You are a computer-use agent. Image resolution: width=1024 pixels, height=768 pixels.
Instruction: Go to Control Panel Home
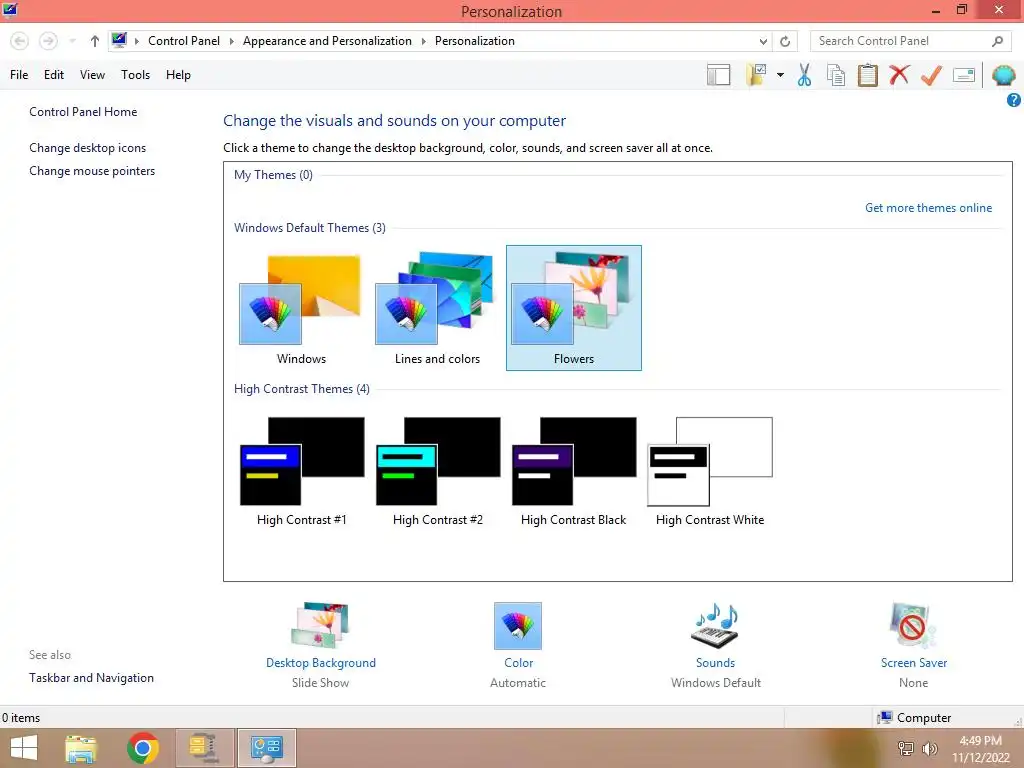[83, 112]
